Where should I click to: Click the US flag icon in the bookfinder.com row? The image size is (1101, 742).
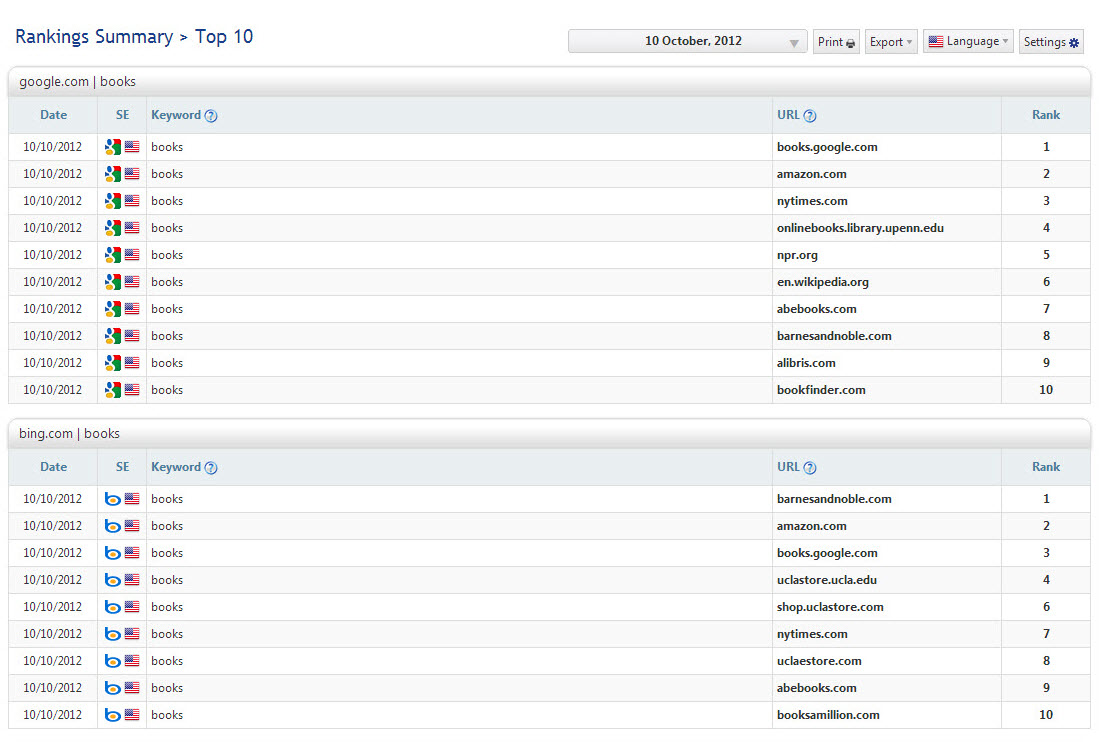(132, 390)
